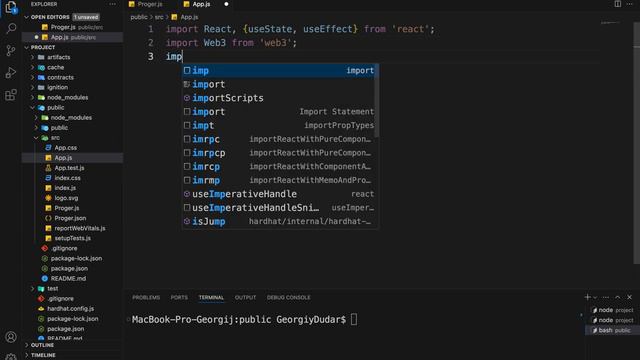Choose the isJump hardhat suggestion
The height and width of the screenshot is (360, 640).
[x=279, y=222]
